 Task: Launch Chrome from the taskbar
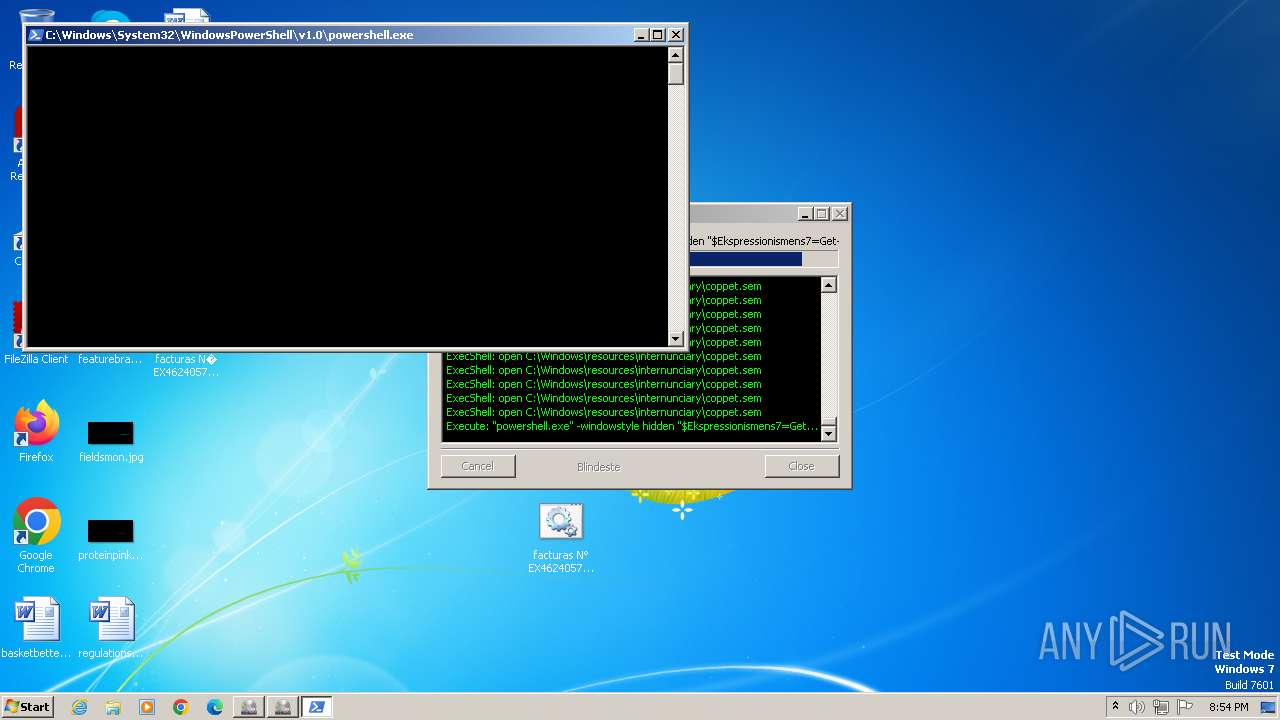(181, 707)
